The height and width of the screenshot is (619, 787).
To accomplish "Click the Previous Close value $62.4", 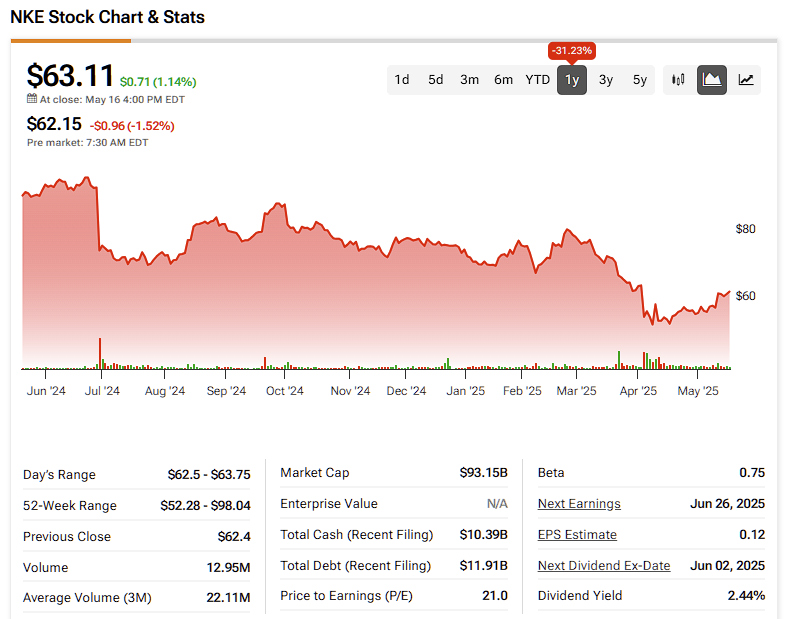I will tap(234, 537).
